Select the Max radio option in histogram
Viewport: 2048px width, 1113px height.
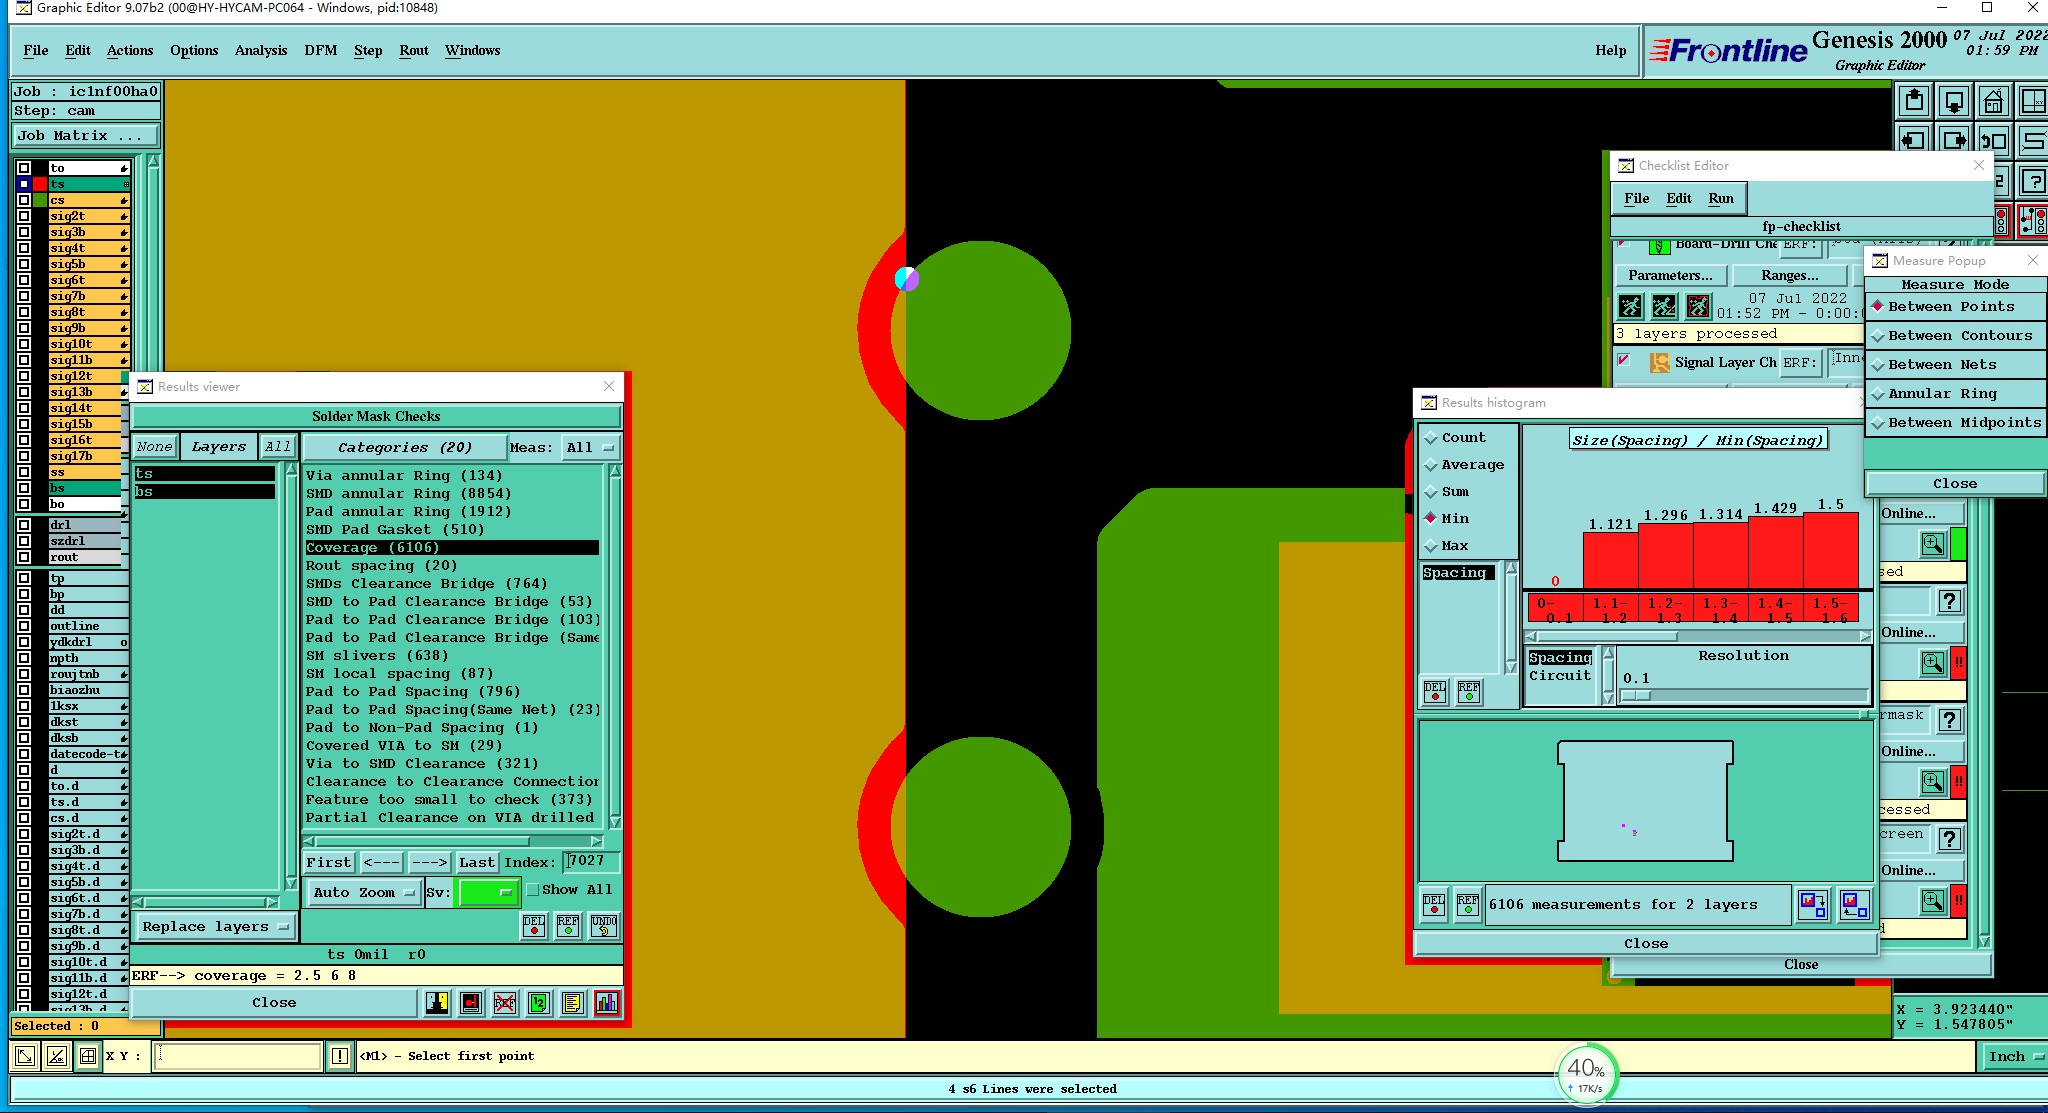(1432, 546)
